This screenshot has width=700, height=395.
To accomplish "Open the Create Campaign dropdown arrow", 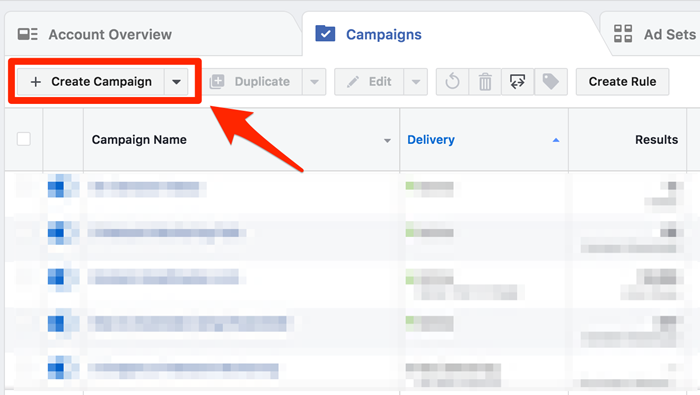I will pyautogui.click(x=176, y=82).
